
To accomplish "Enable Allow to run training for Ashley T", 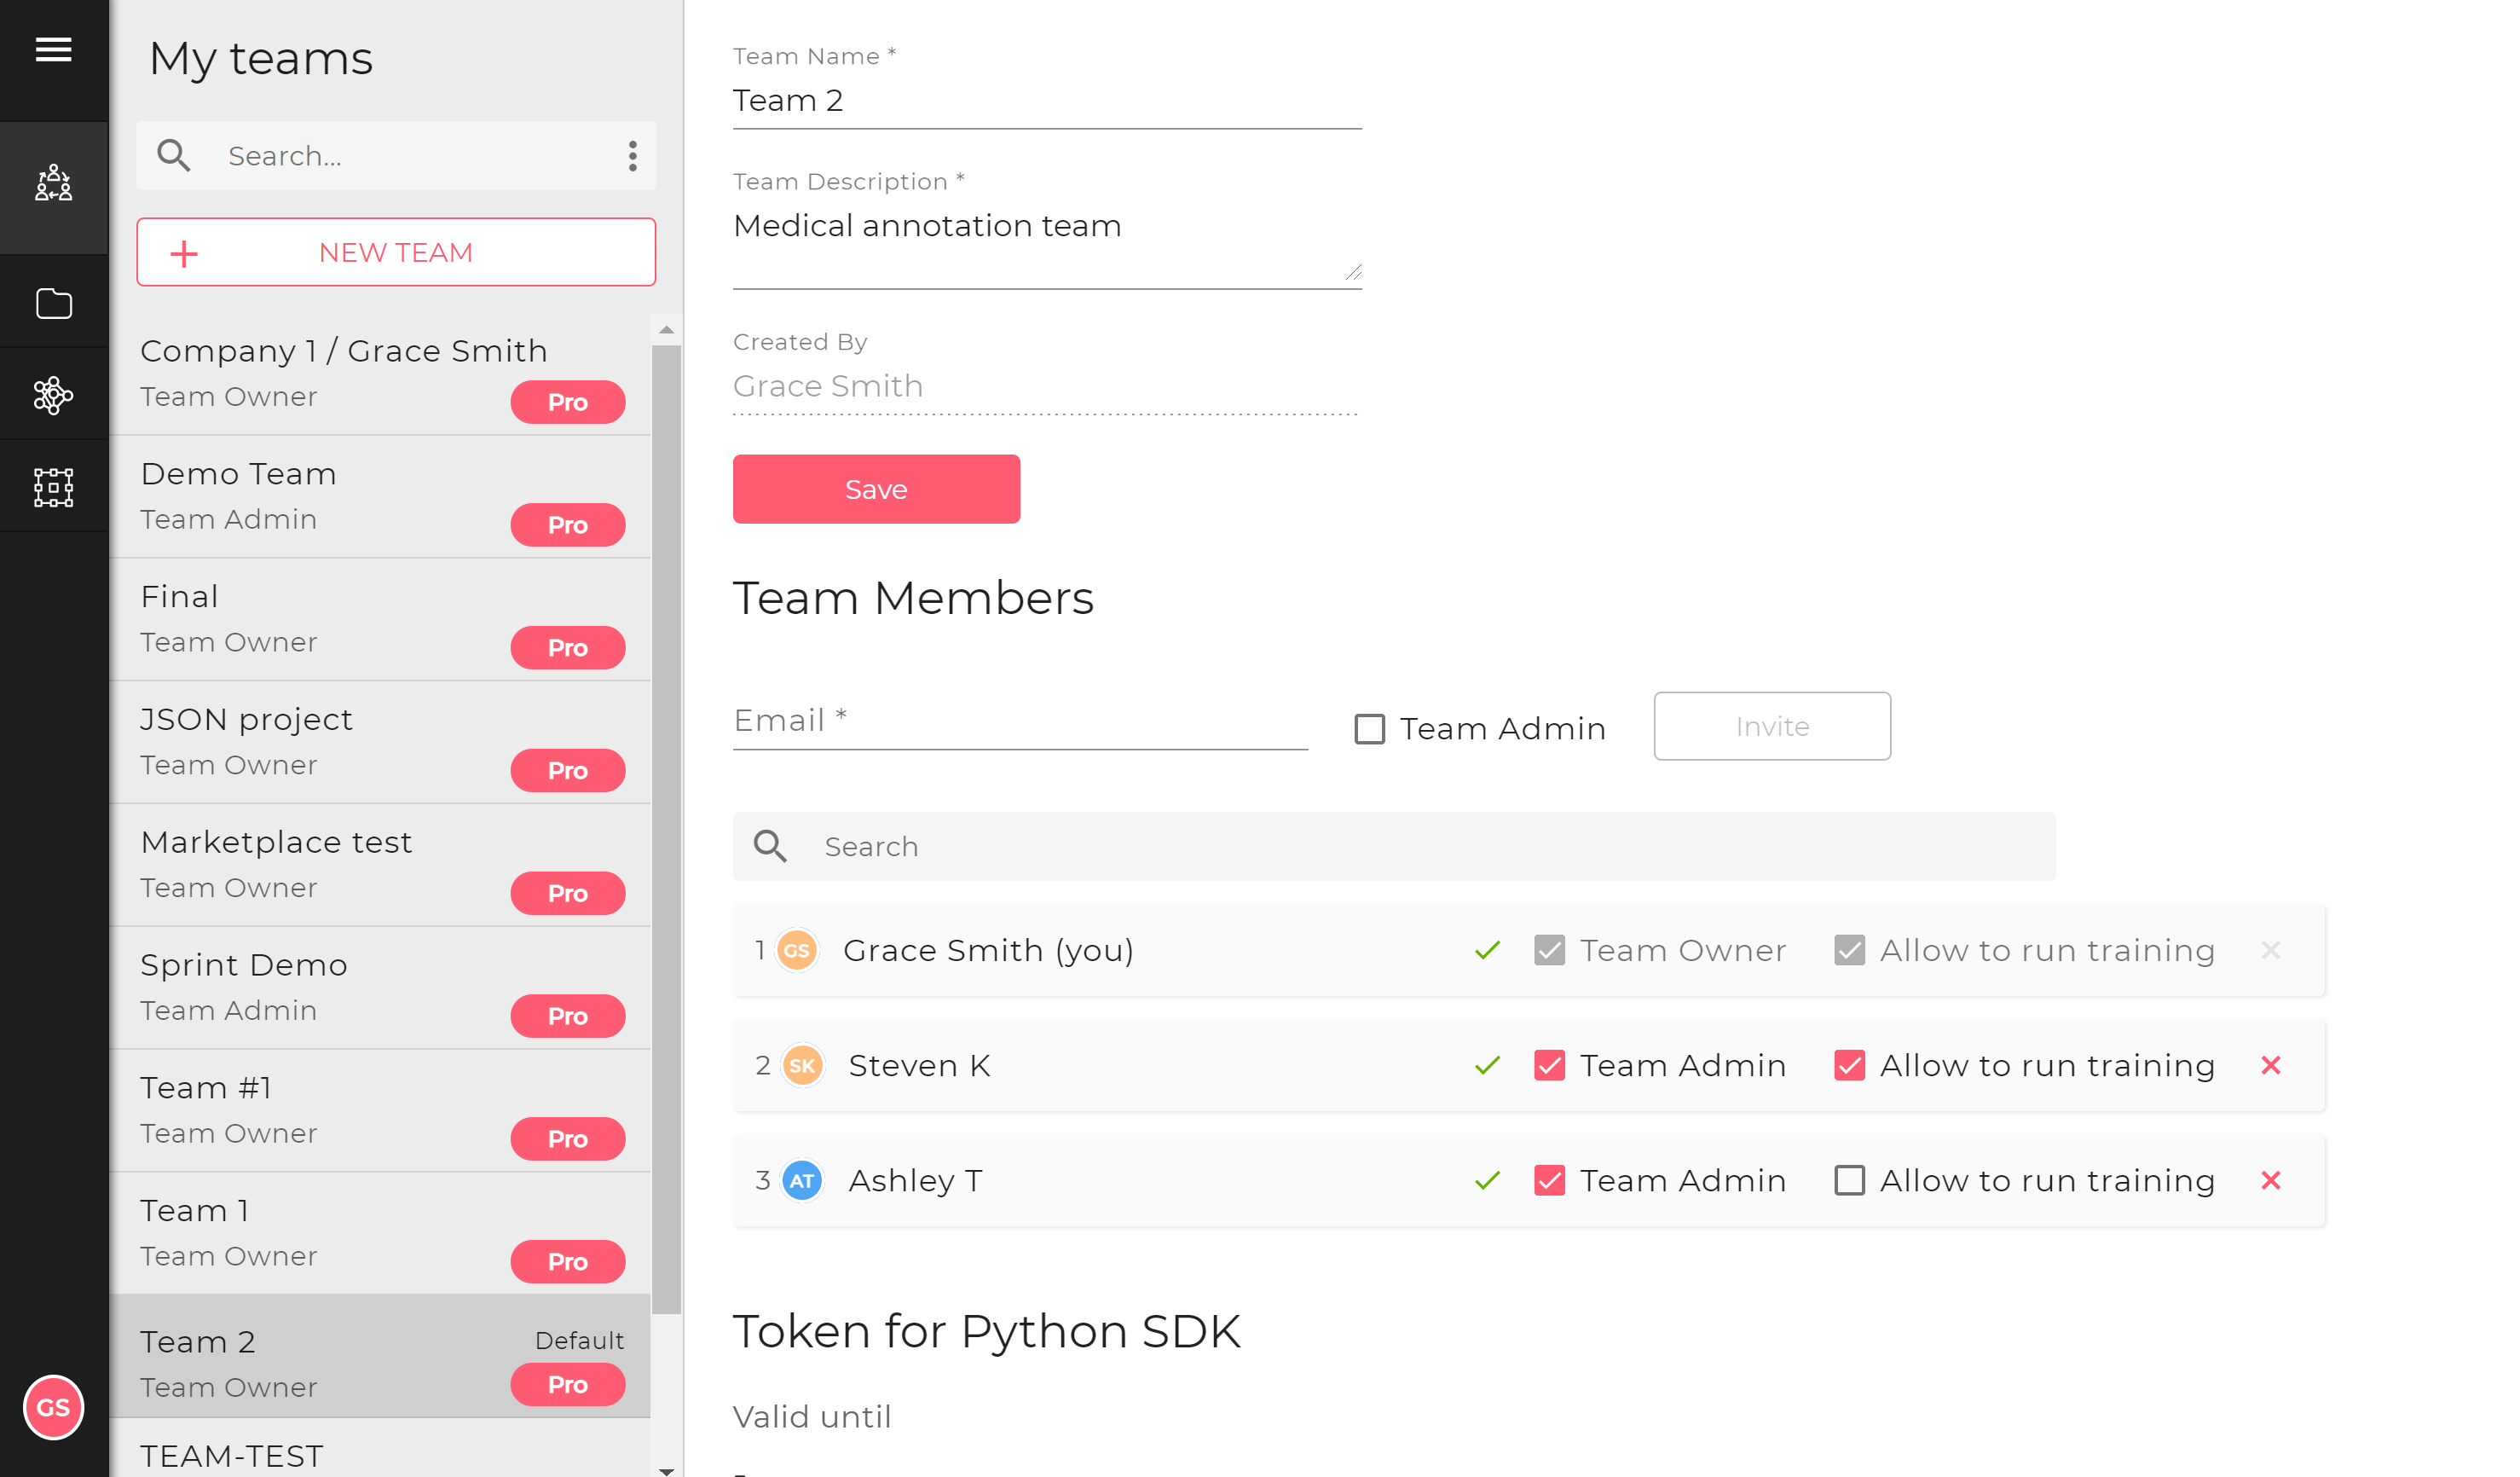I will pos(1850,1181).
